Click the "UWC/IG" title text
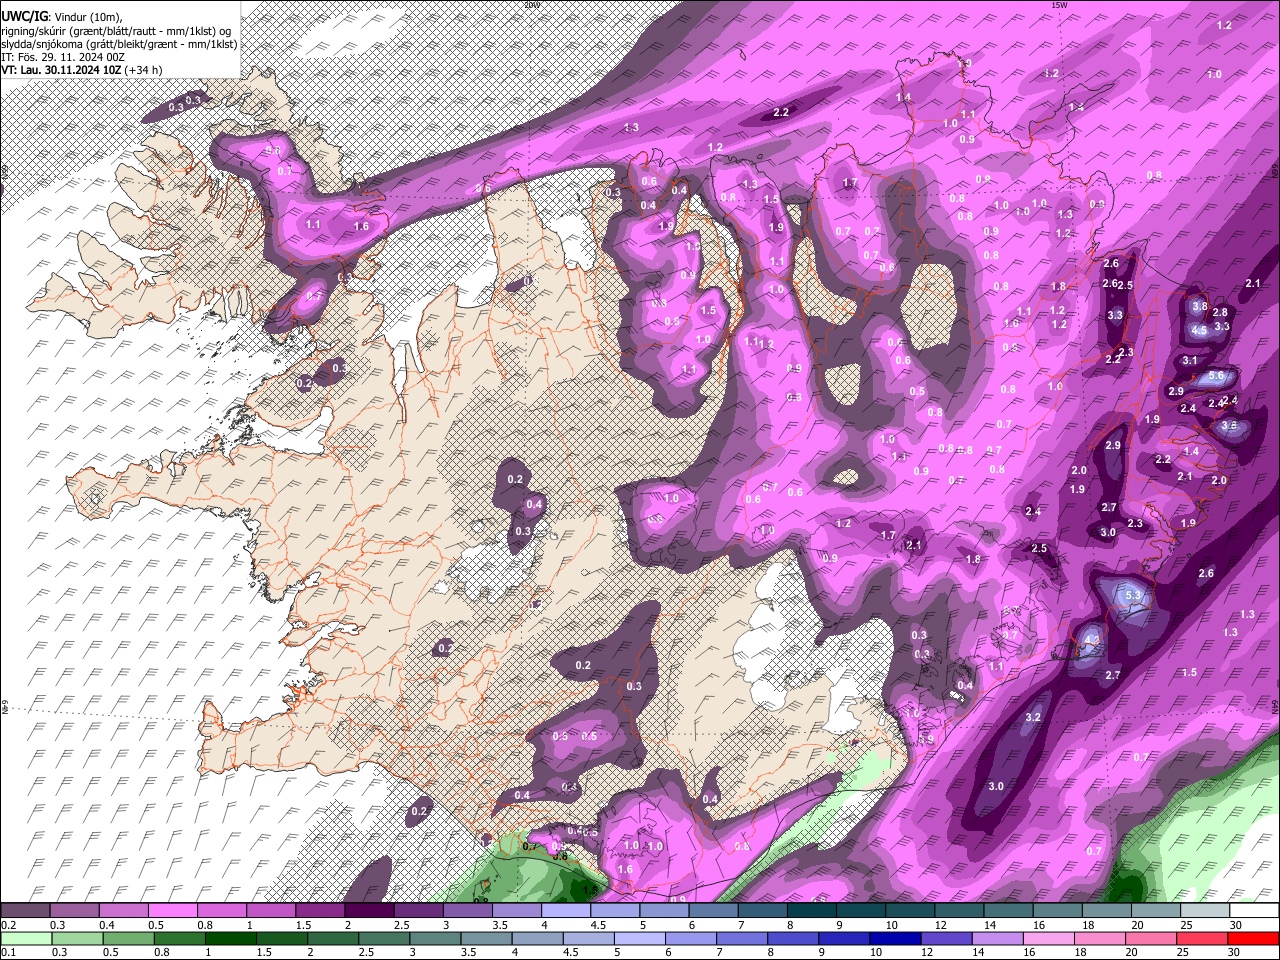The image size is (1280, 960). [x=23, y=16]
